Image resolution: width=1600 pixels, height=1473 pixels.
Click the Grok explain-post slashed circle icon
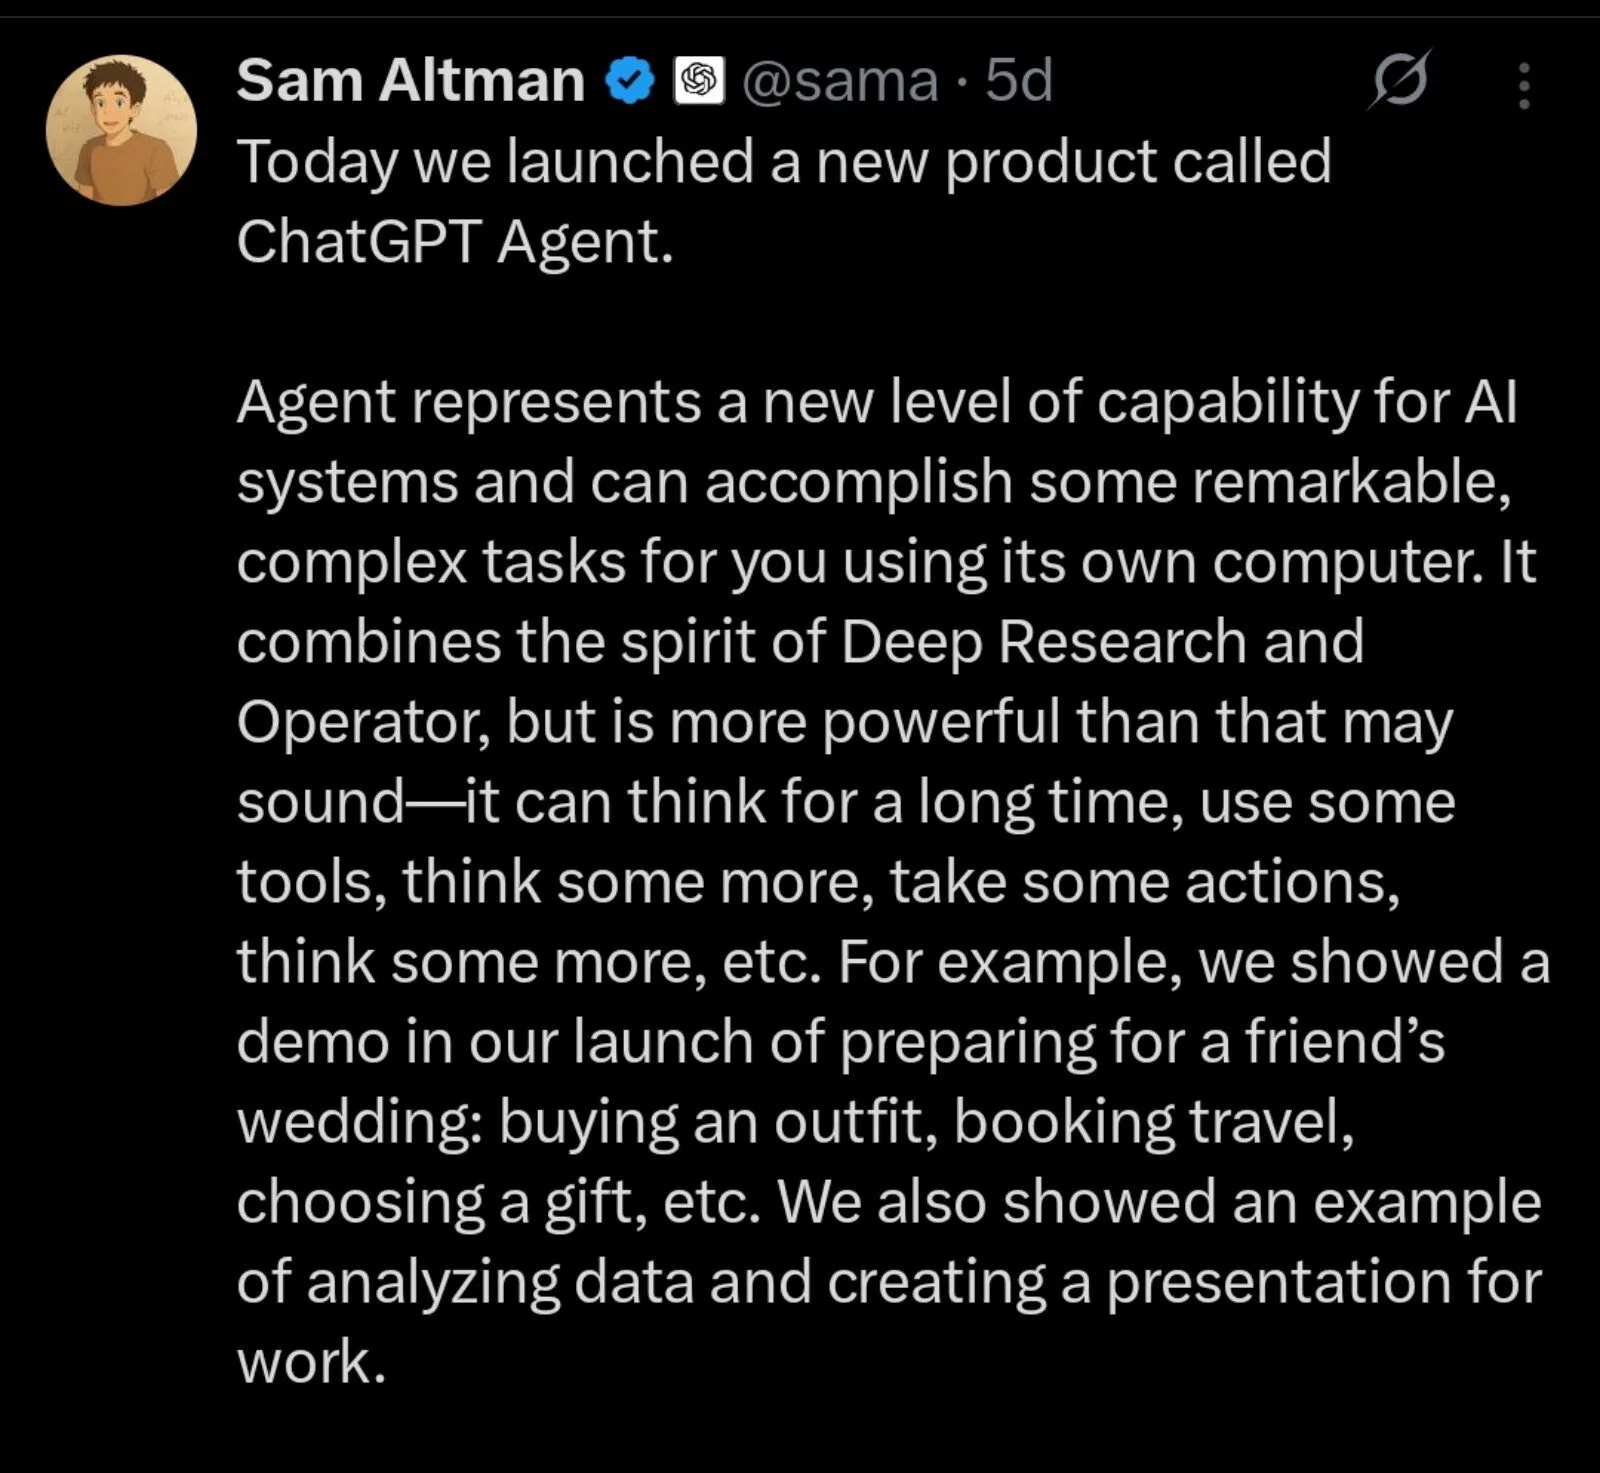(x=1400, y=79)
